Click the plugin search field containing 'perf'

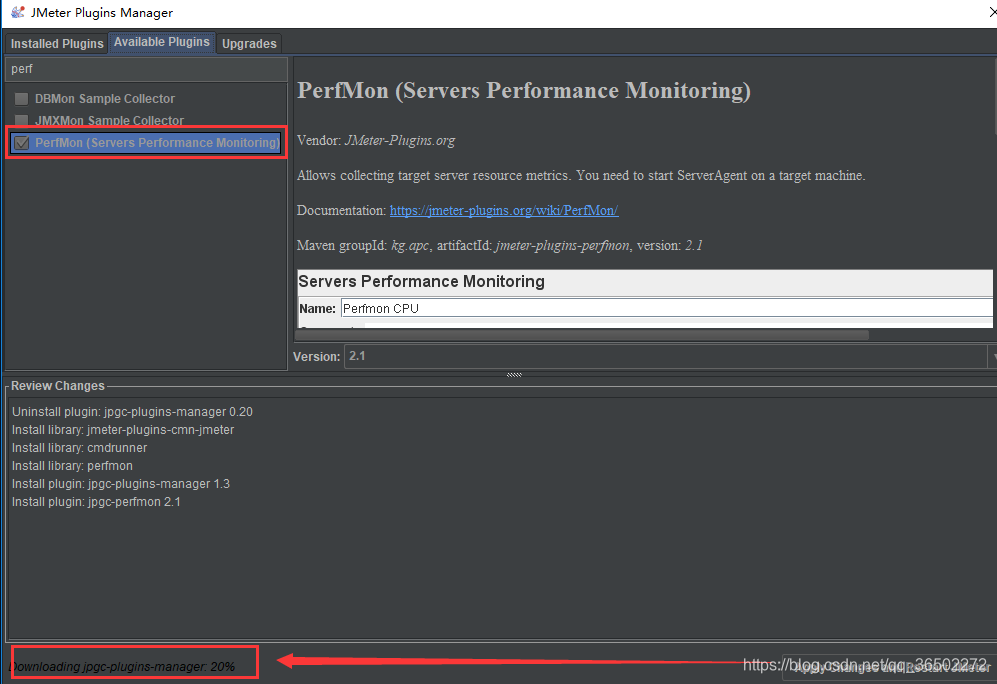(146, 69)
